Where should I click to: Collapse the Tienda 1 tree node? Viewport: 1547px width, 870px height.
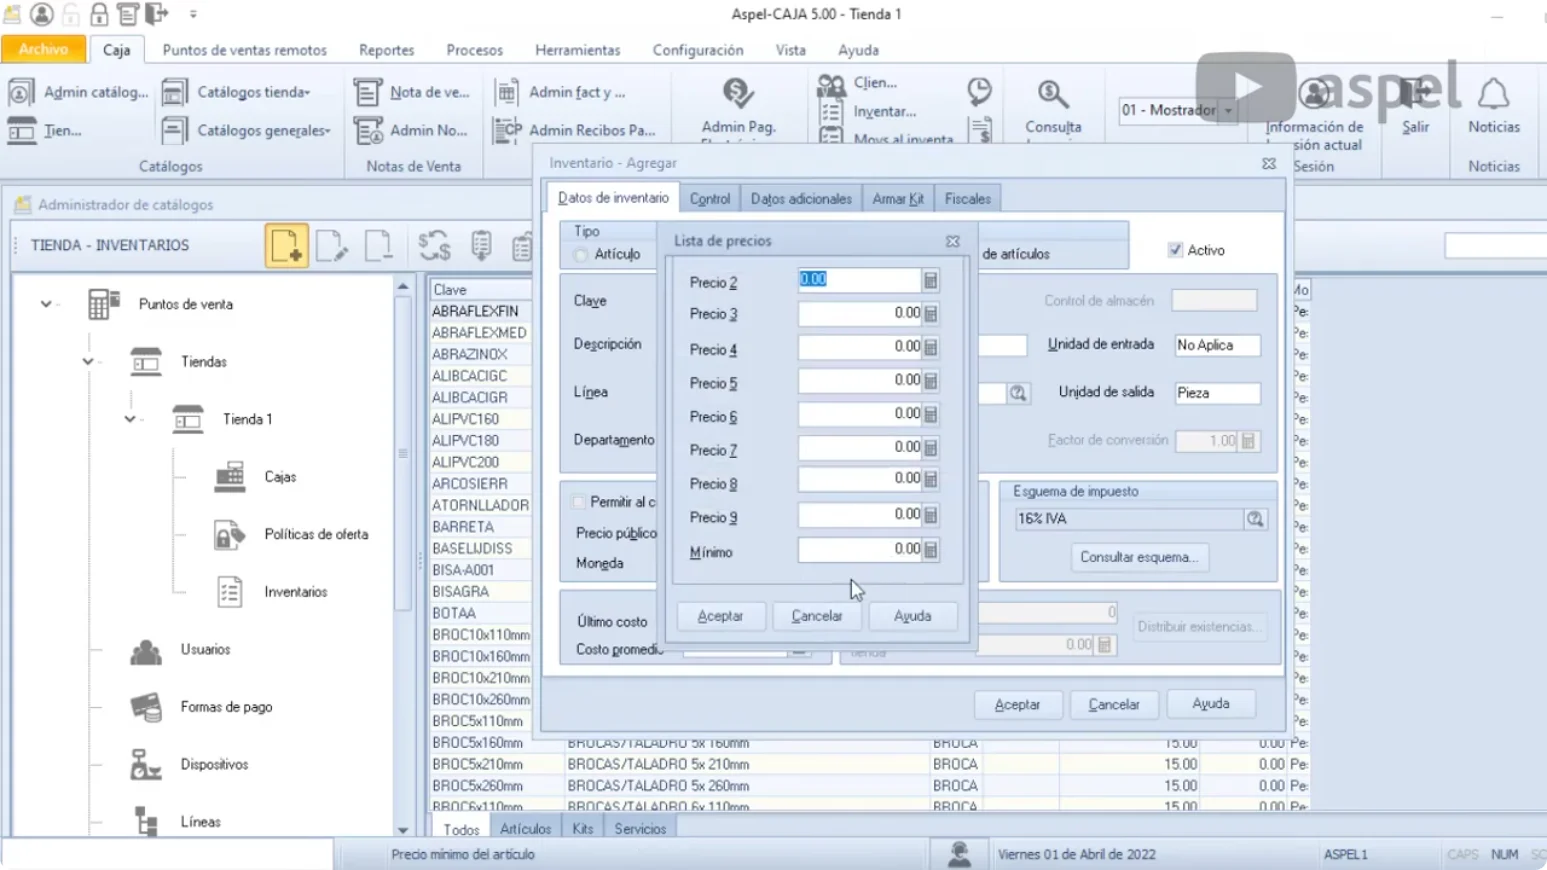[x=130, y=420]
